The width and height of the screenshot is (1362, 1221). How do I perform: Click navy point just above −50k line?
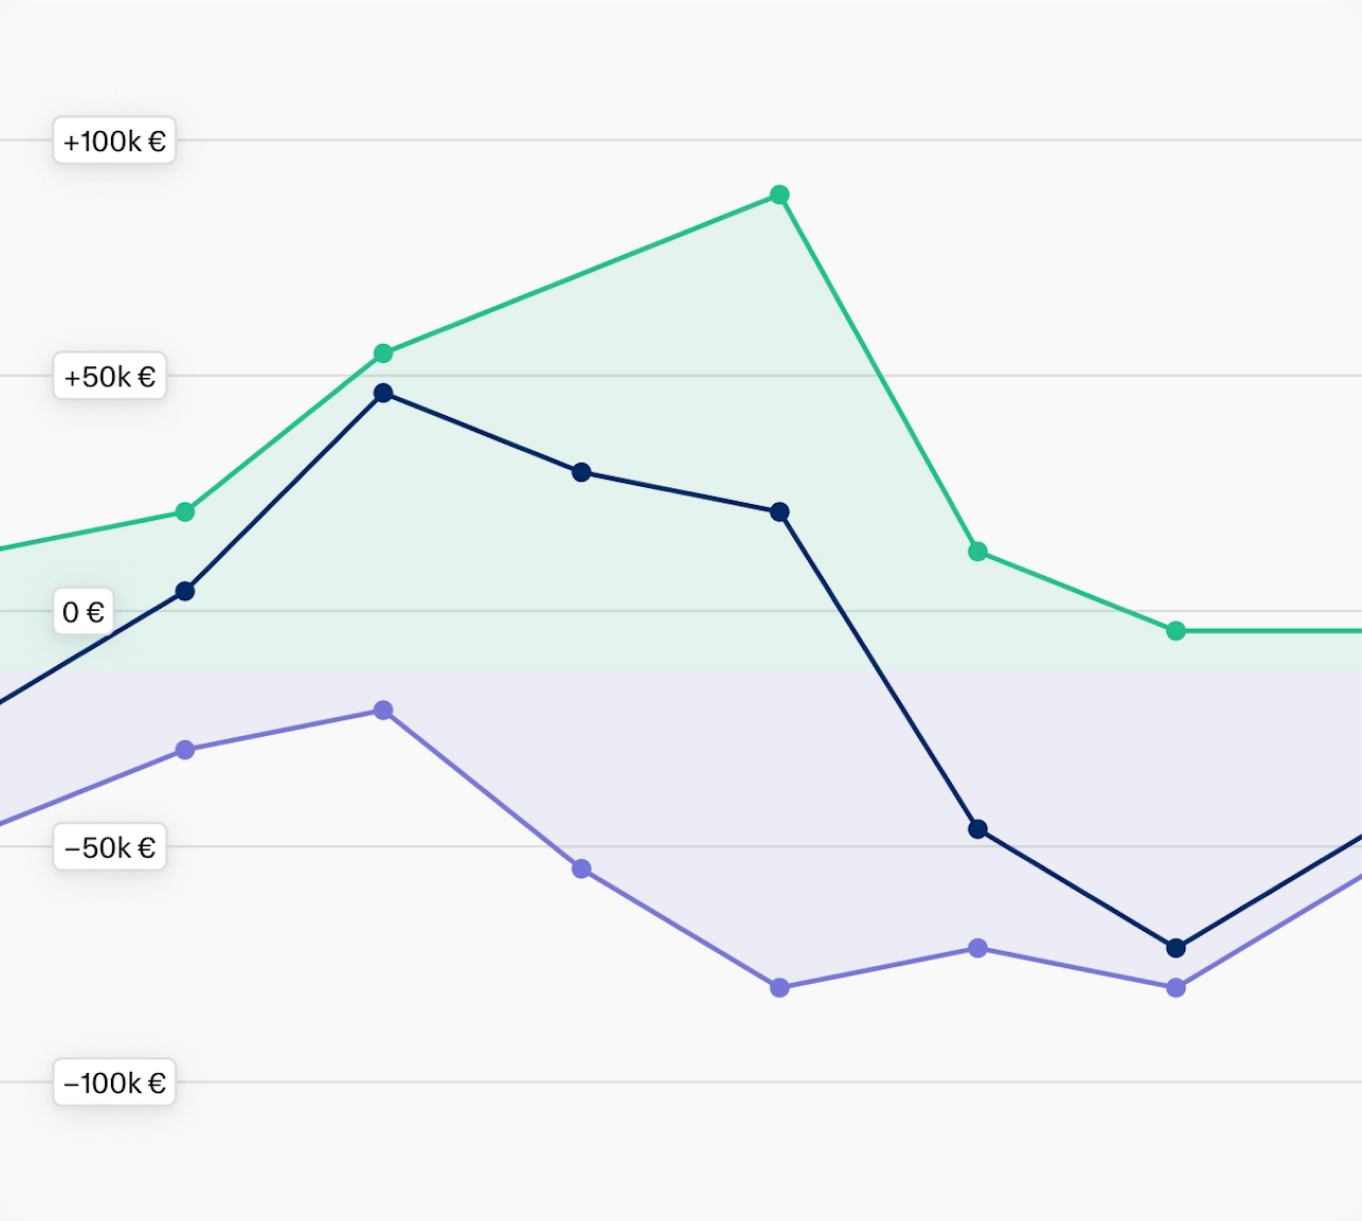tap(978, 829)
